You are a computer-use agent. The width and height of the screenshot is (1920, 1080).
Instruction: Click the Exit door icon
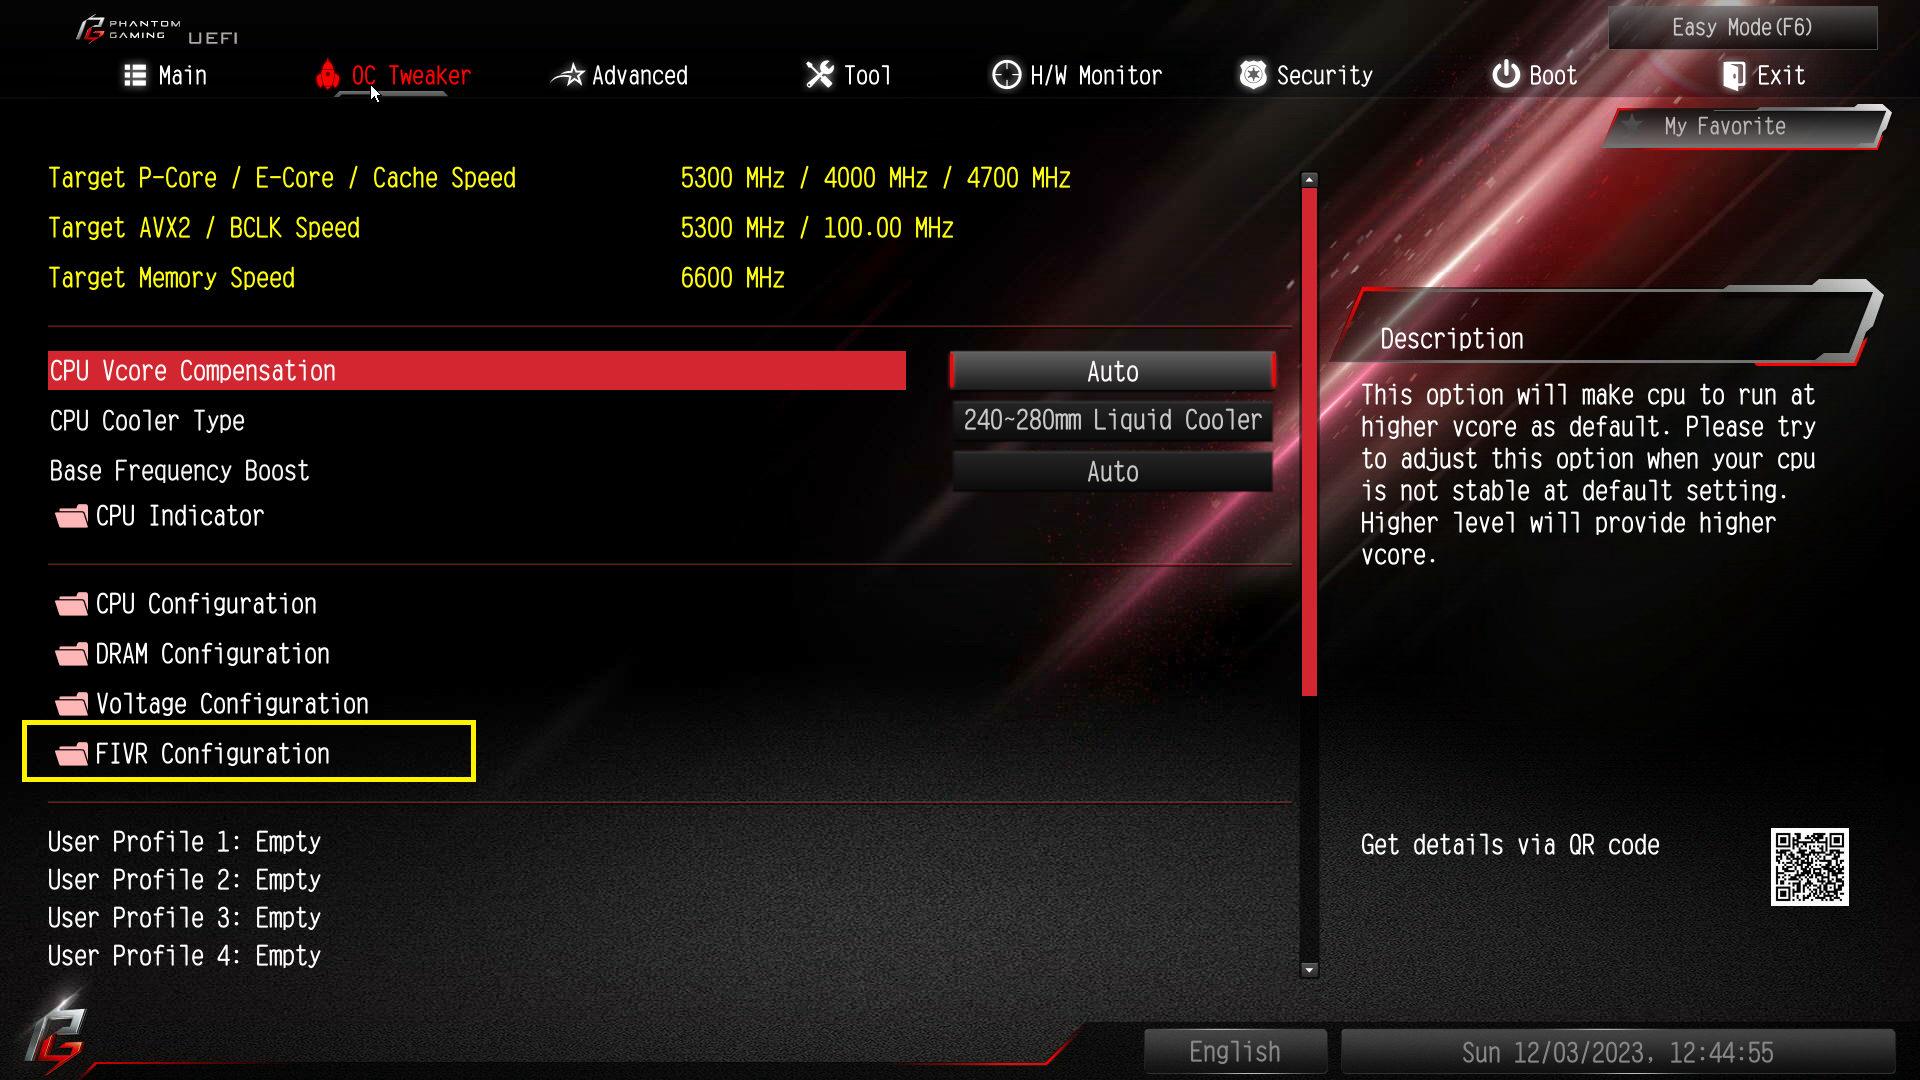coord(1734,75)
